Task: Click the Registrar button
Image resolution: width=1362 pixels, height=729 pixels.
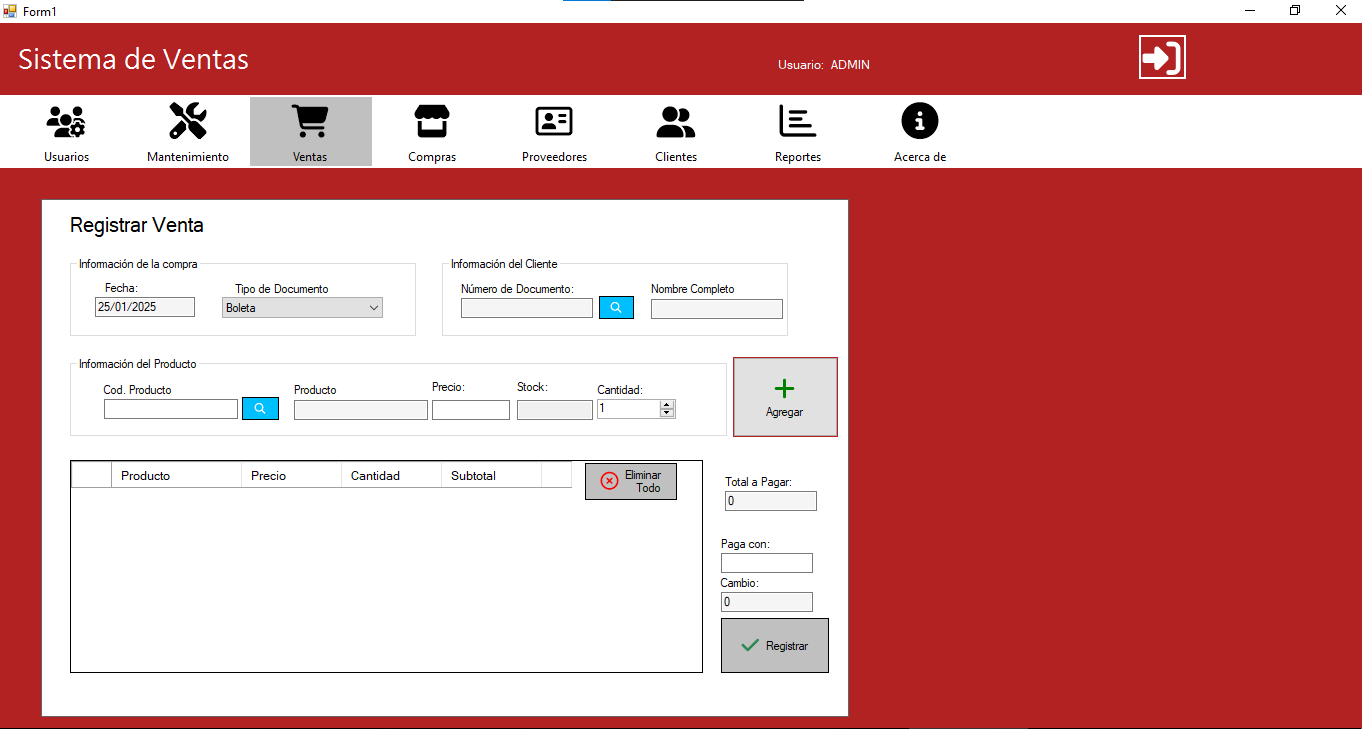Action: tap(775, 646)
